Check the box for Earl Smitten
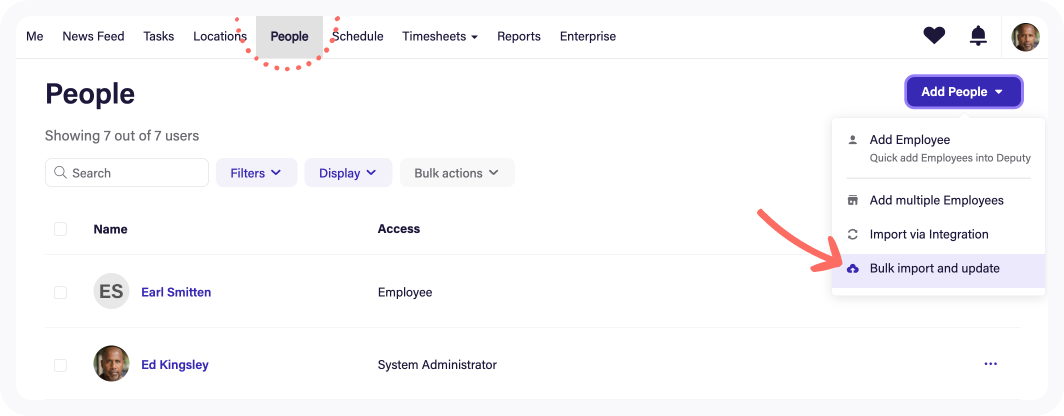This screenshot has height=416, width=1064. [60, 292]
